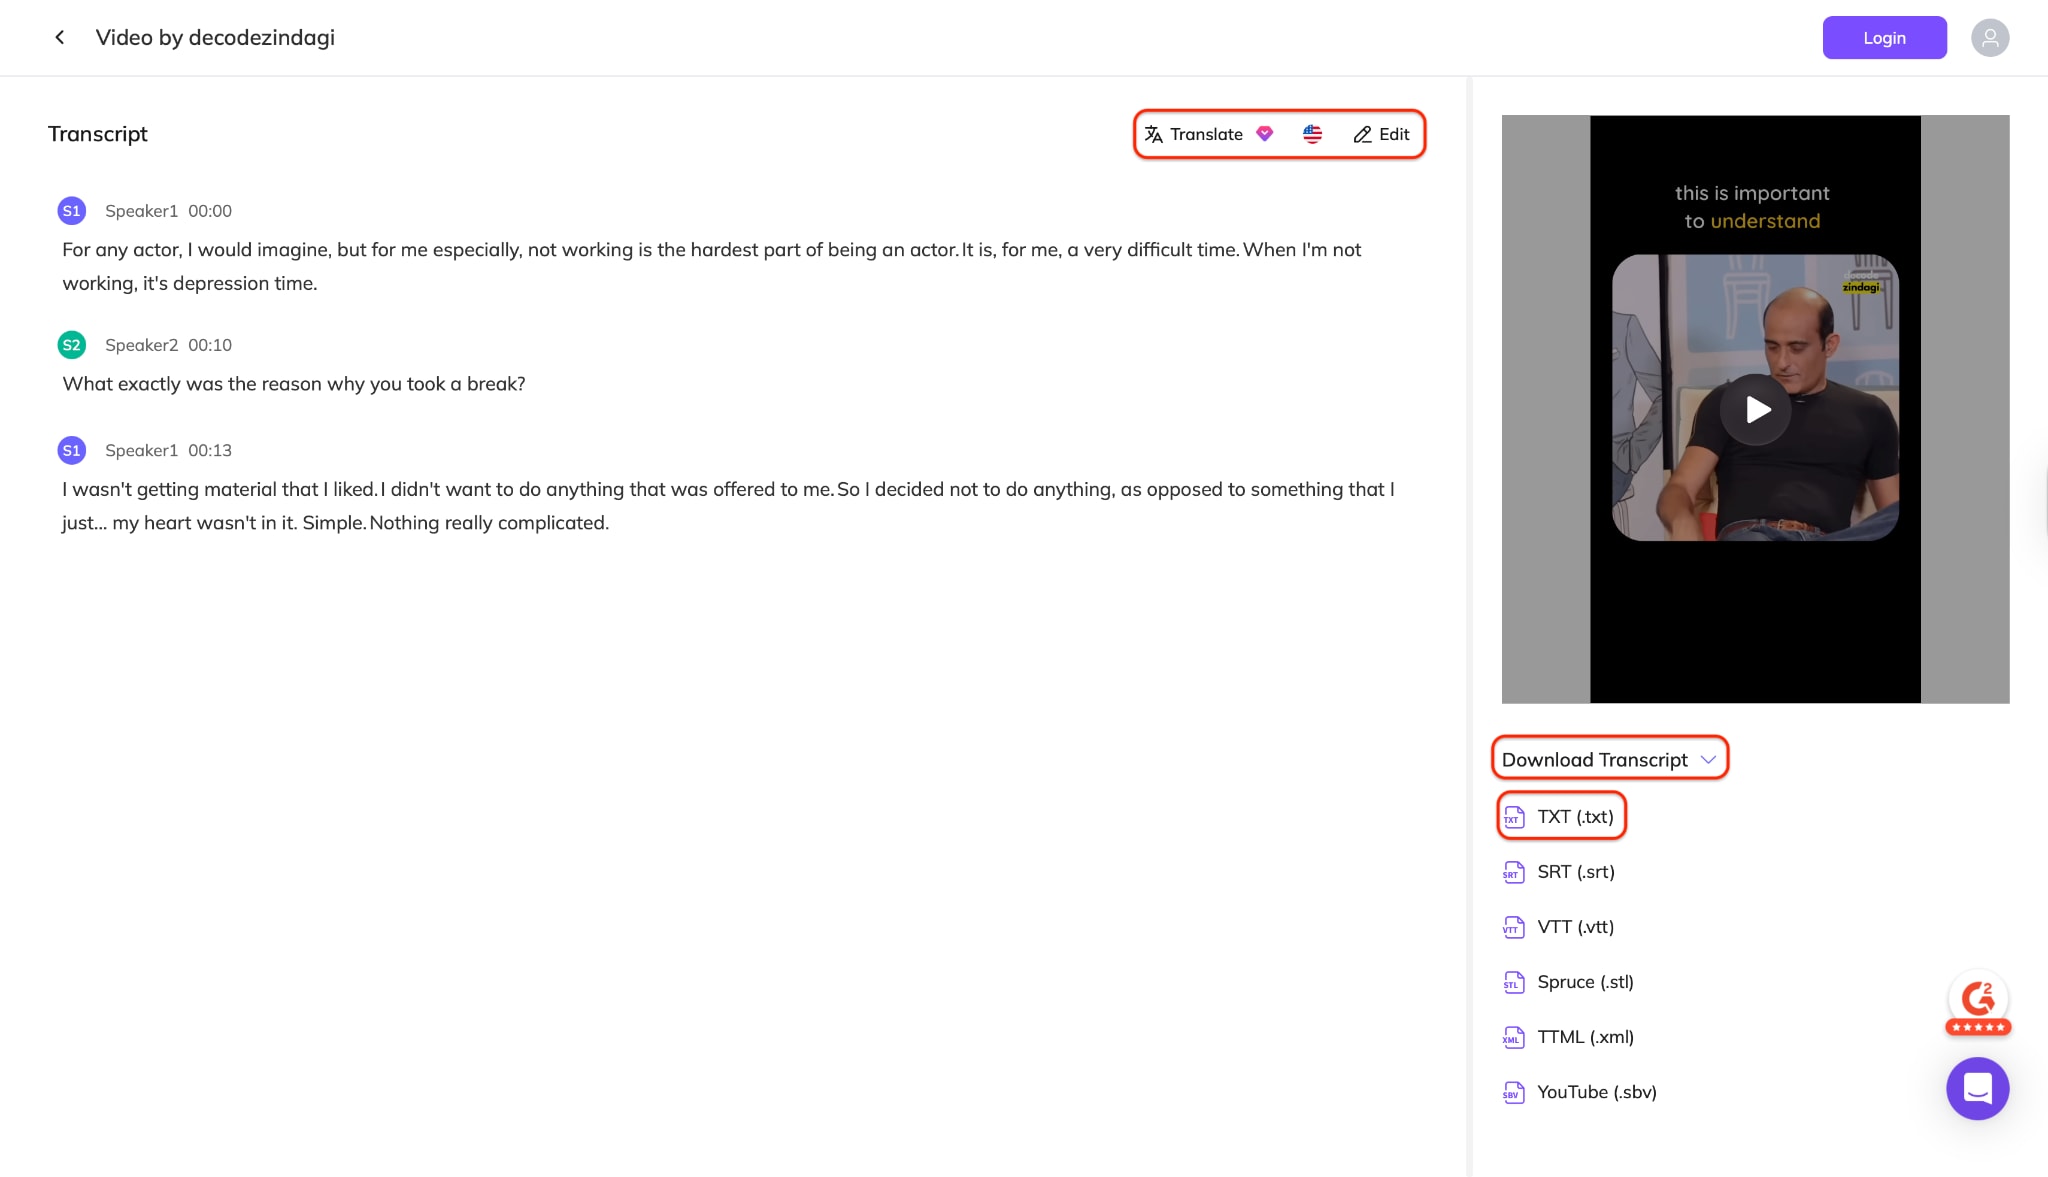Open the TXT (.txt) download format icon
The image size is (2048, 1177).
point(1514,817)
